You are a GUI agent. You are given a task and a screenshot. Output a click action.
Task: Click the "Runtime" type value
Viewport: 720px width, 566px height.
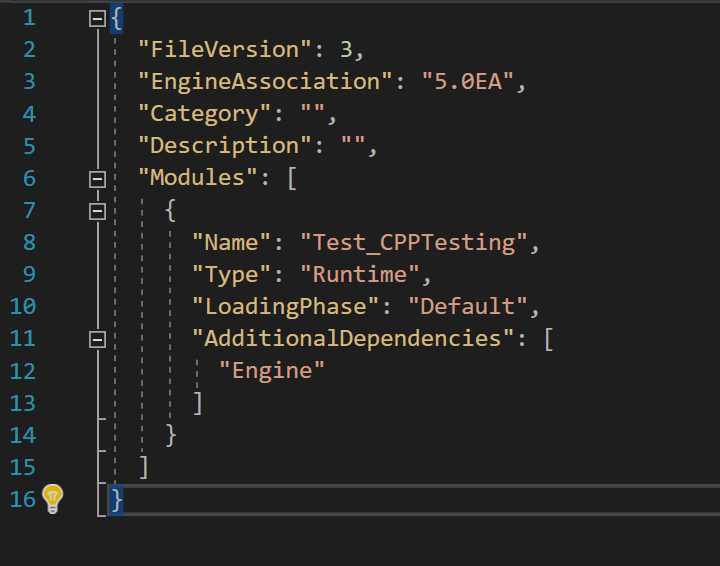point(360,275)
